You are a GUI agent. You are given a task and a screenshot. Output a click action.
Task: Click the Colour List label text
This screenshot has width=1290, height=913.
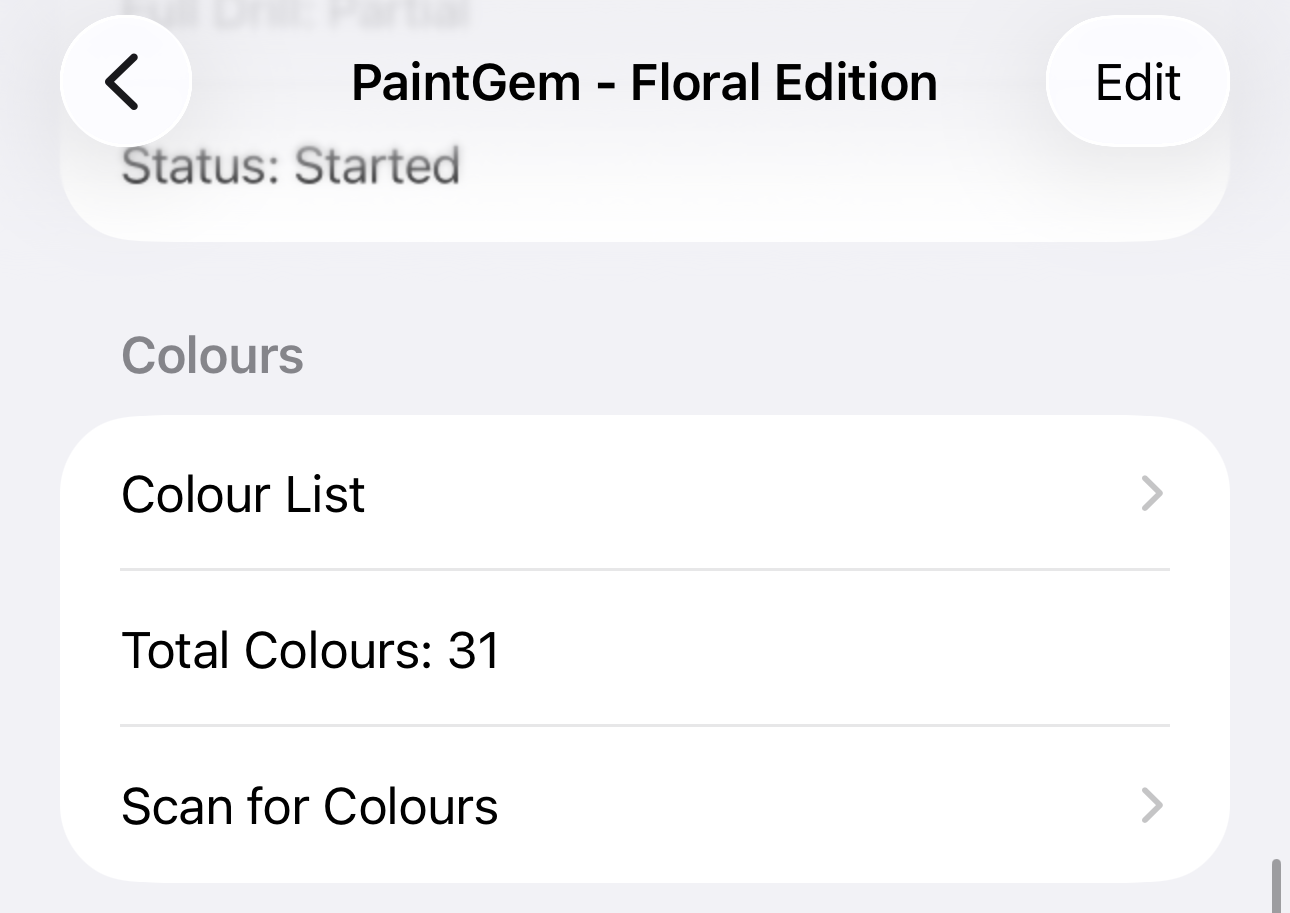pos(243,494)
